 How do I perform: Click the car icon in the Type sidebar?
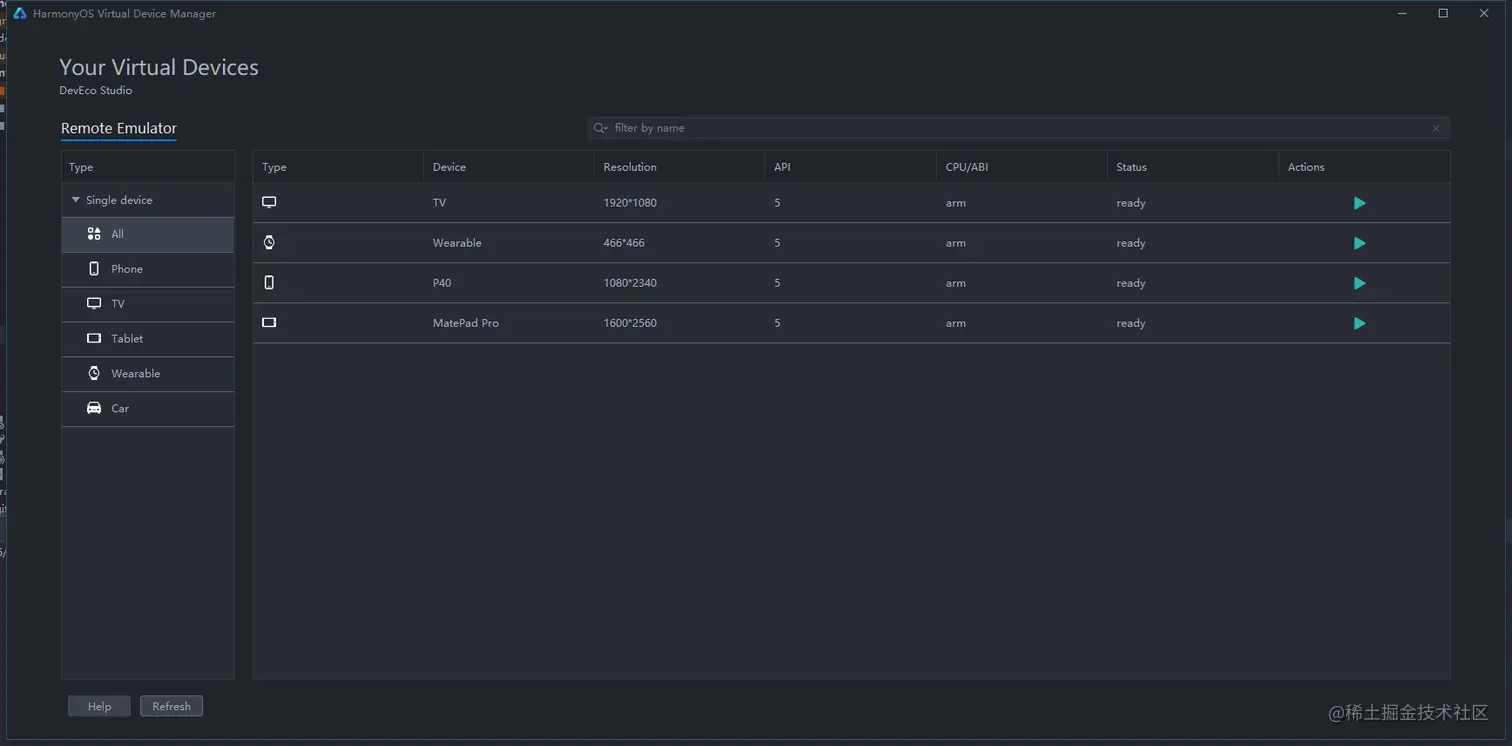point(94,408)
